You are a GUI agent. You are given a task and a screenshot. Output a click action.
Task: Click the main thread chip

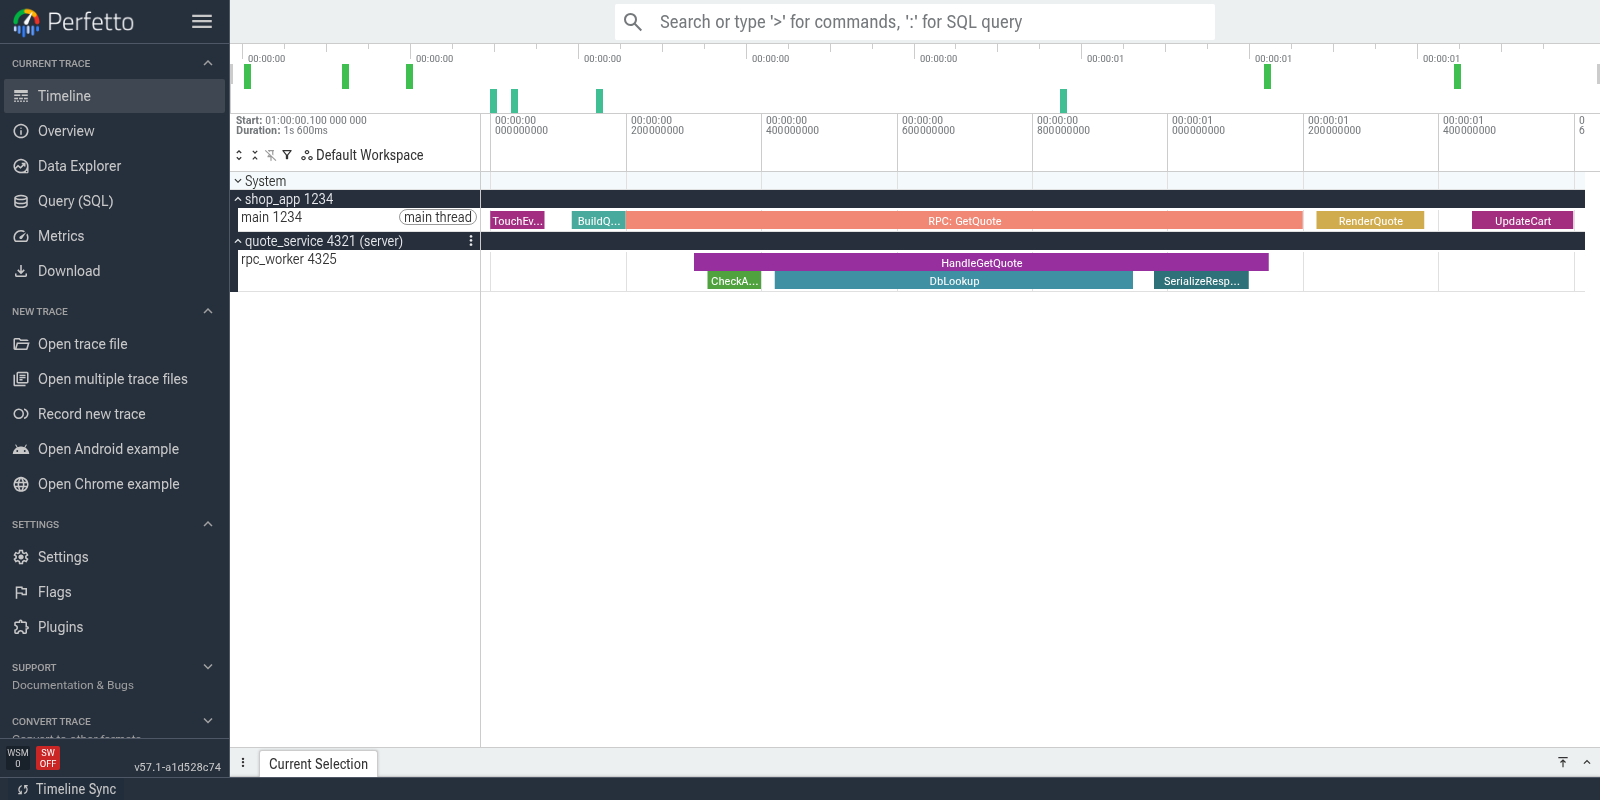click(438, 217)
